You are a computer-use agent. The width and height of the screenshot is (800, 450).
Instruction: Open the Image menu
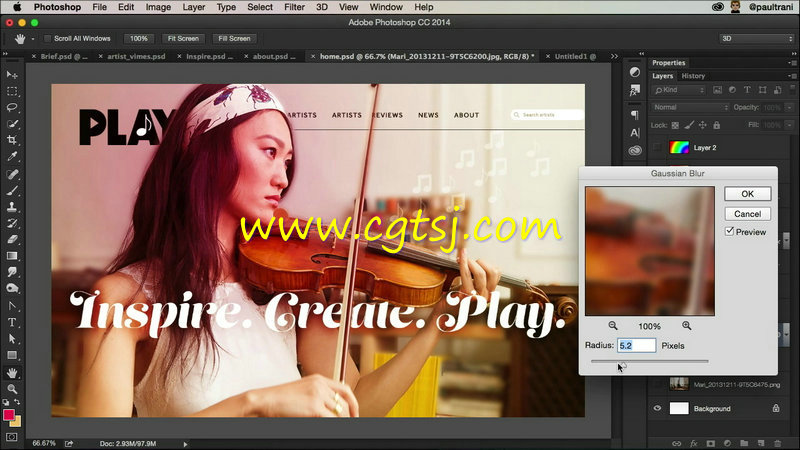158,7
